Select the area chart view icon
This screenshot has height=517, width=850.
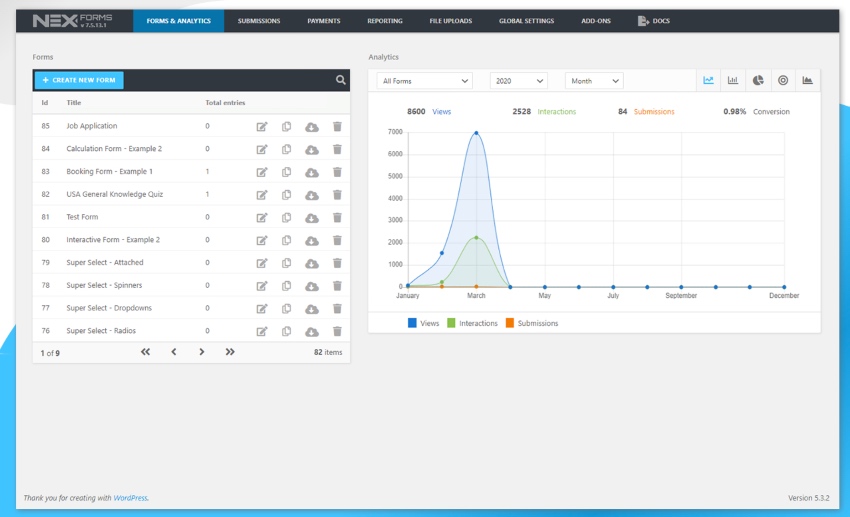click(x=808, y=80)
